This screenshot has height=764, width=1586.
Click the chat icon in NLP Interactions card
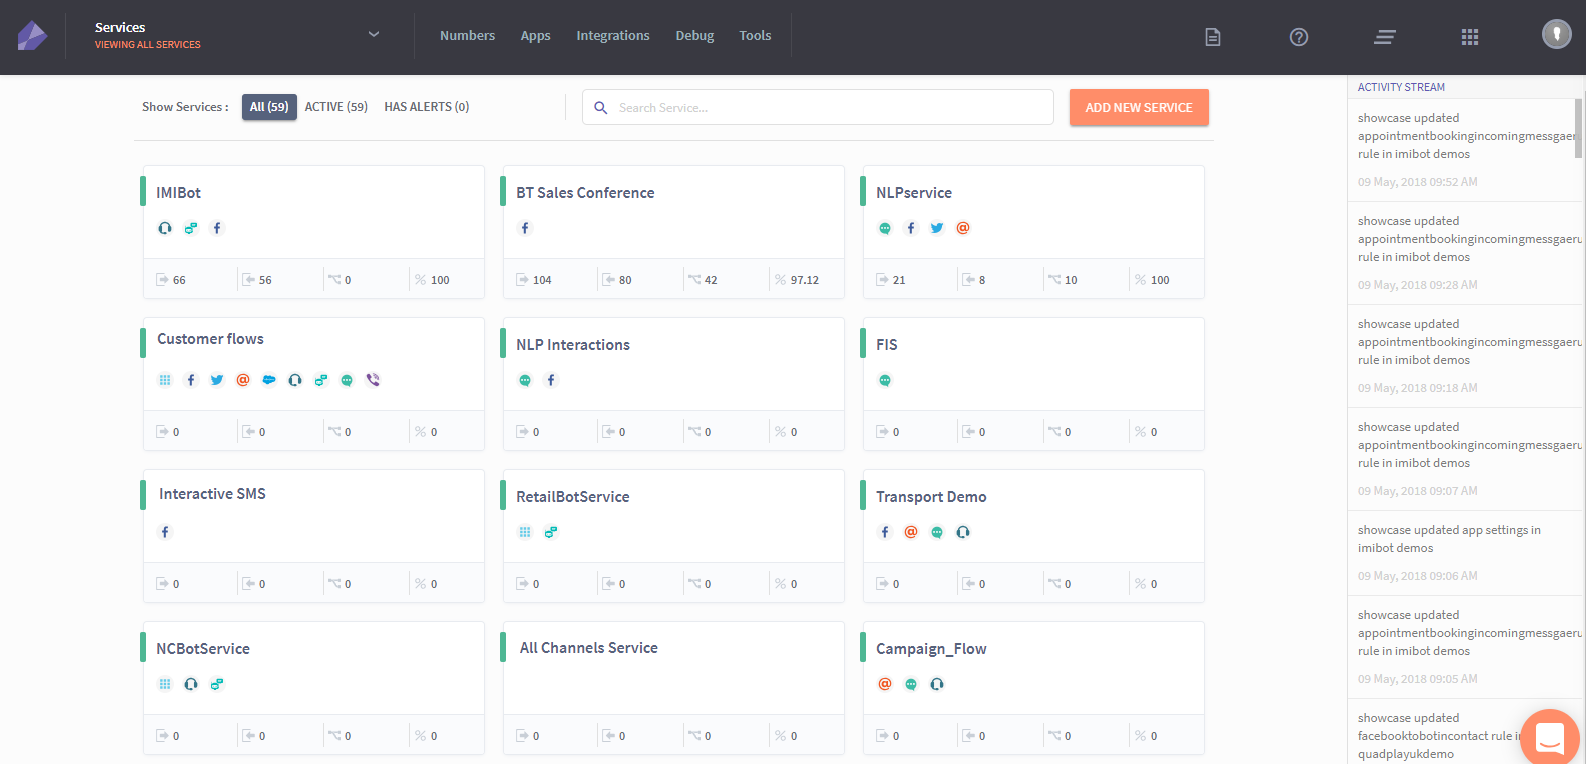525,380
